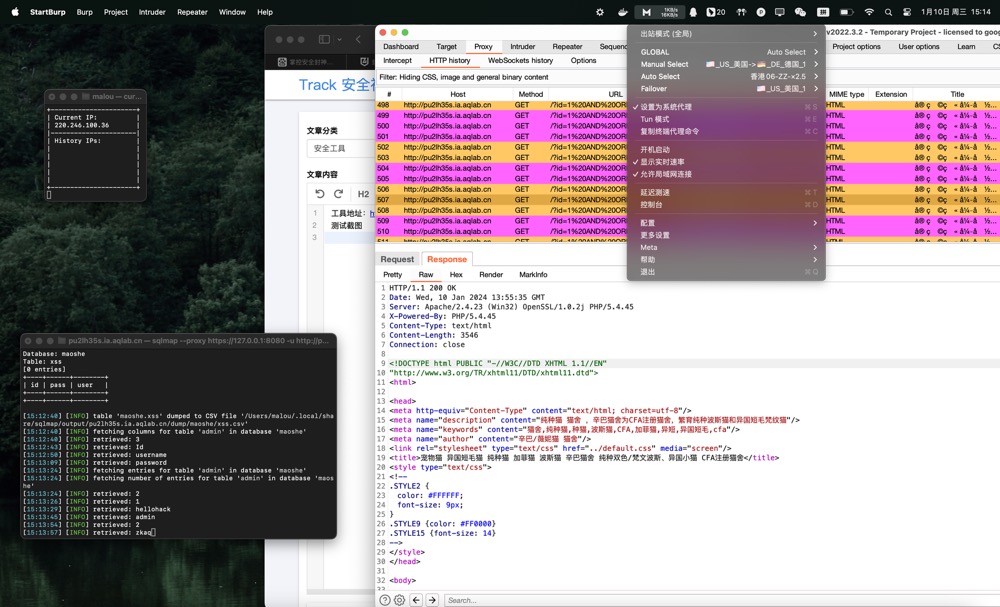Open the Hex view of the response
The image size is (1000, 607).
456,275
